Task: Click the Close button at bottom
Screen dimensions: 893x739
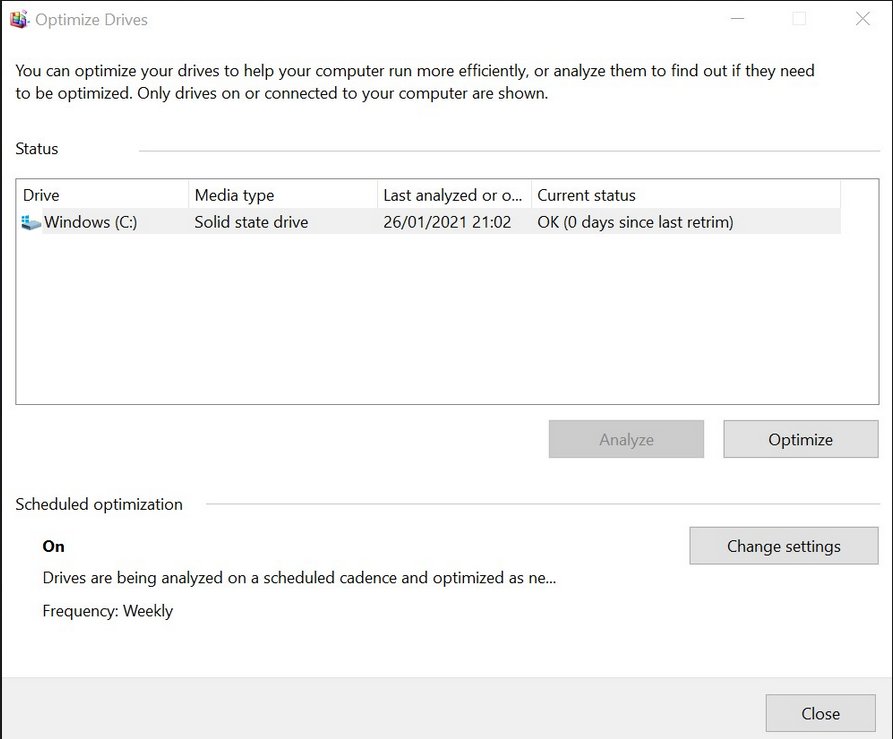Action: point(820,713)
